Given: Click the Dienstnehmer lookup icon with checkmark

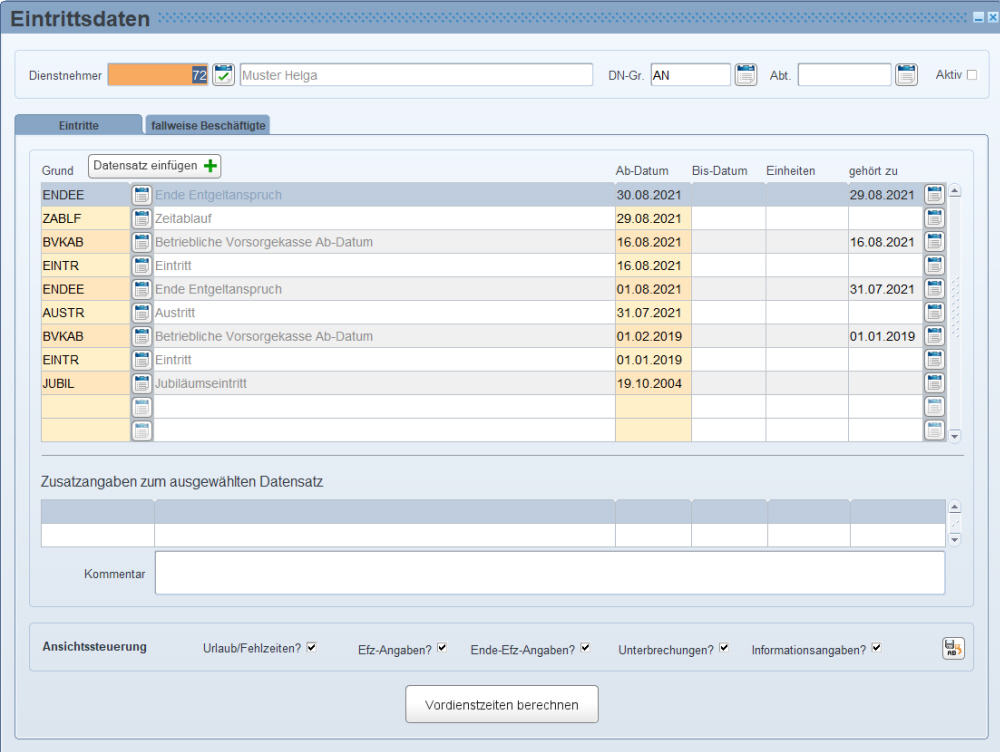Looking at the screenshot, I should (x=223, y=75).
